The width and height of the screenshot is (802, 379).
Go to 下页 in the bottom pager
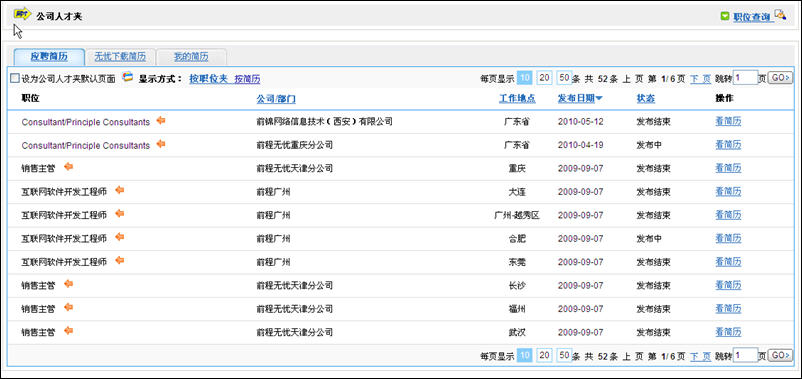click(700, 356)
